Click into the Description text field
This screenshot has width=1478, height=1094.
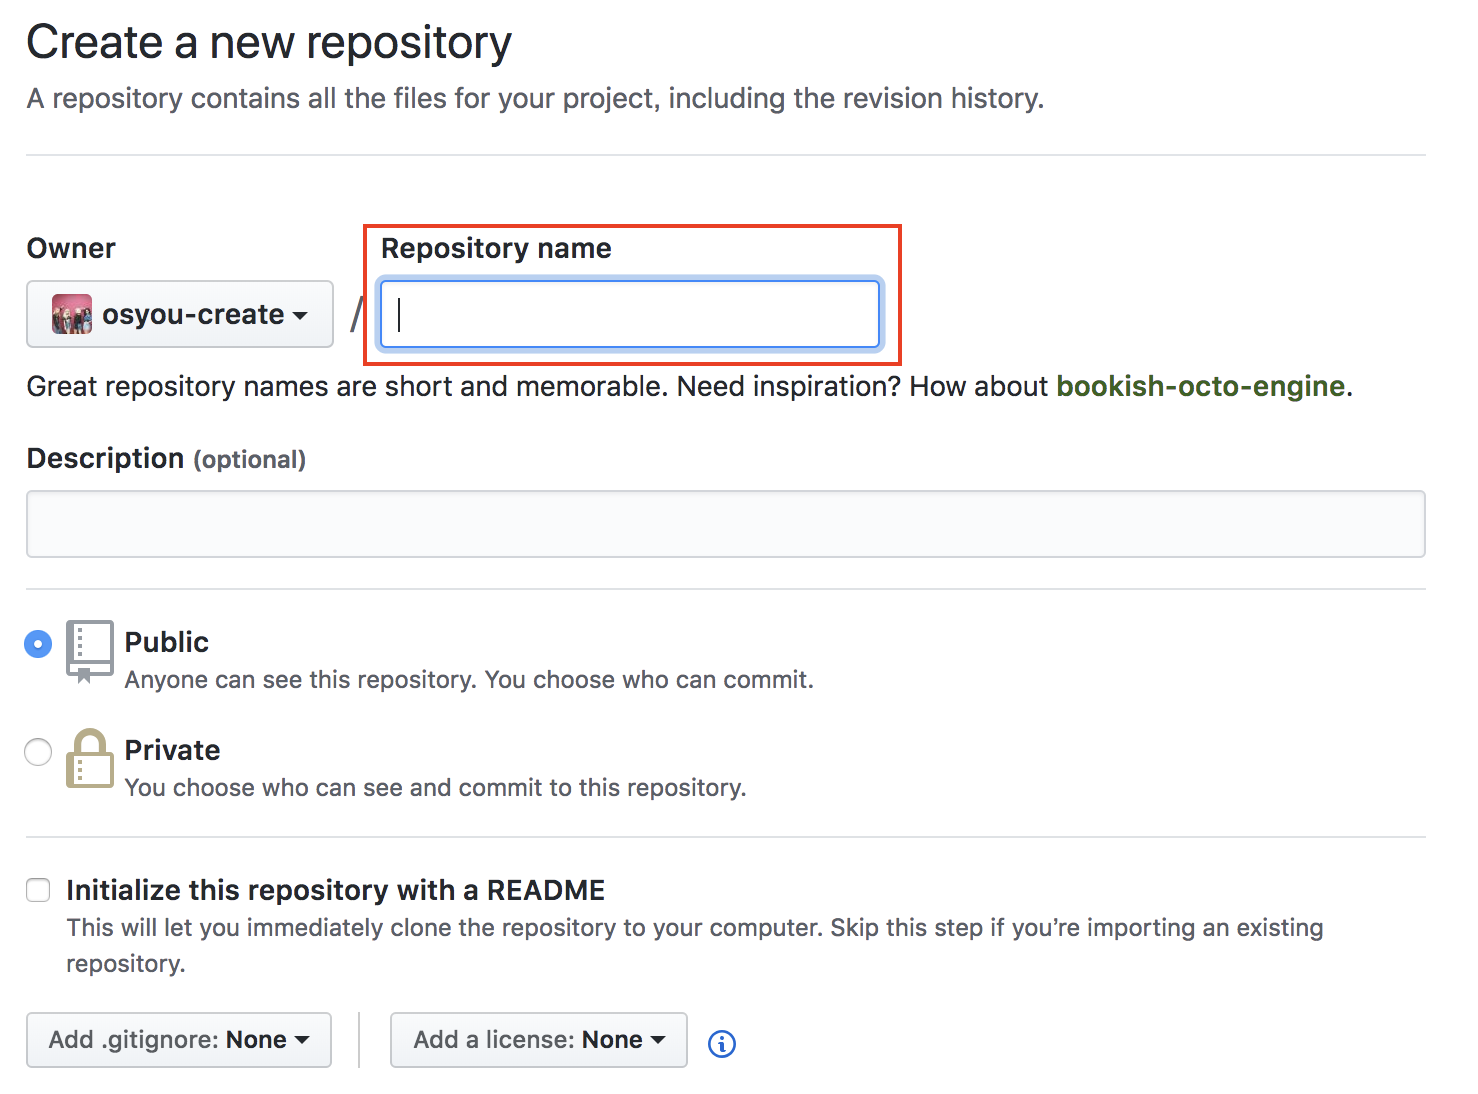pos(726,524)
